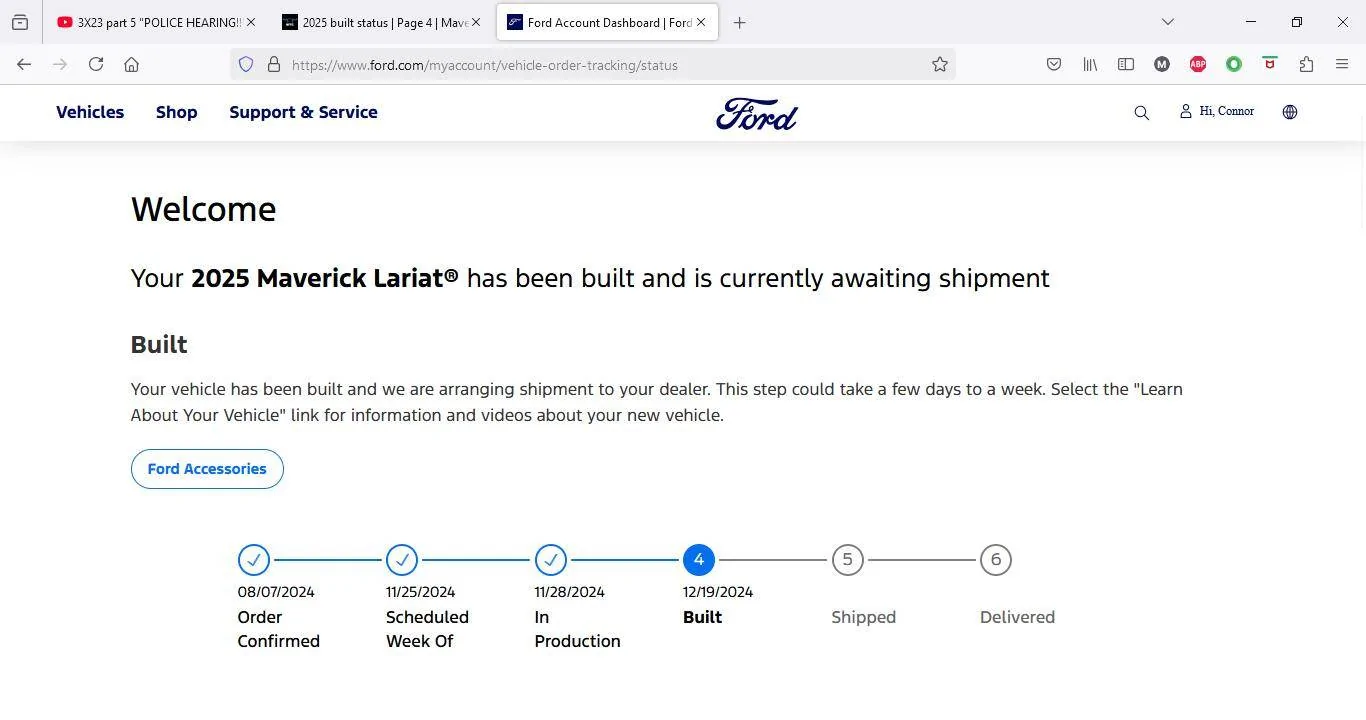Switch to the 2025 built status tab

382,22
